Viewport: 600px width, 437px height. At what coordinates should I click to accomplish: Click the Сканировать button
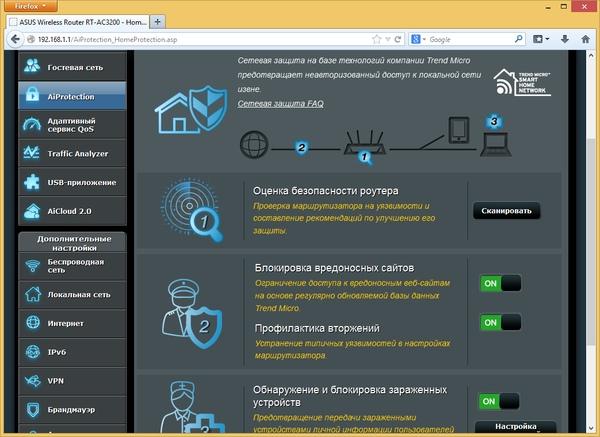506,211
